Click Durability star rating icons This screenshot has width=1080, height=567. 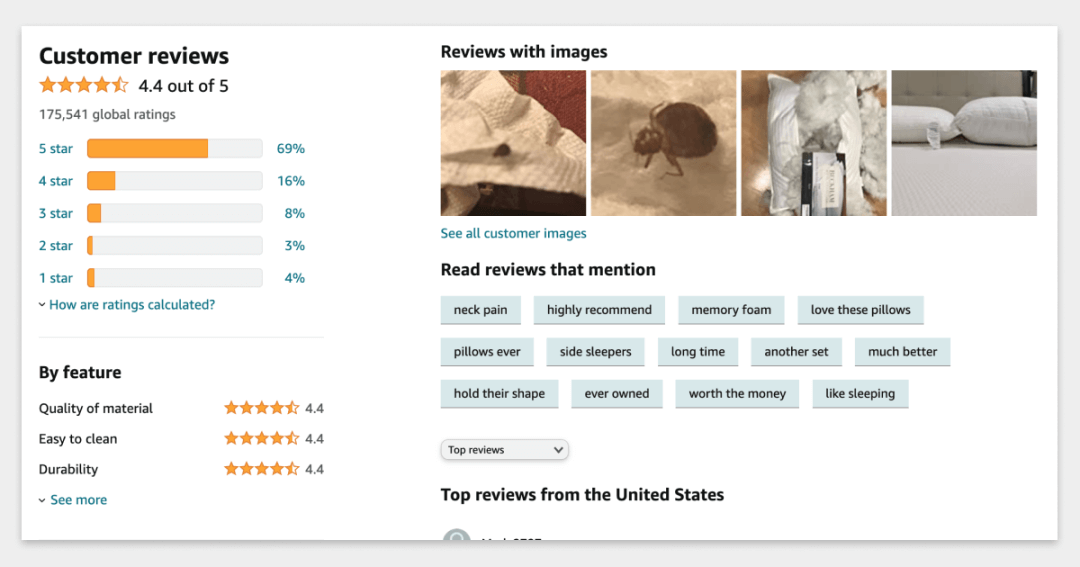pos(262,469)
